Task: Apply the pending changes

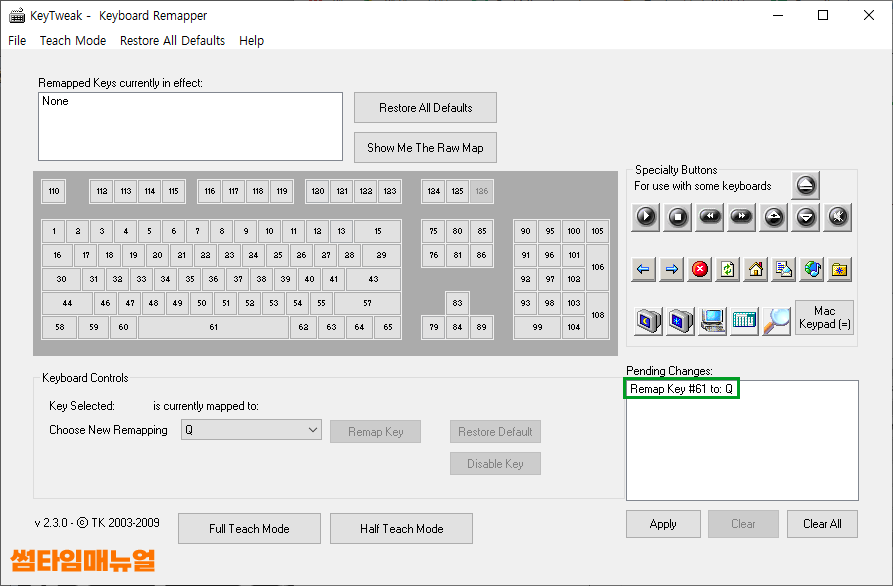Action: click(x=663, y=524)
